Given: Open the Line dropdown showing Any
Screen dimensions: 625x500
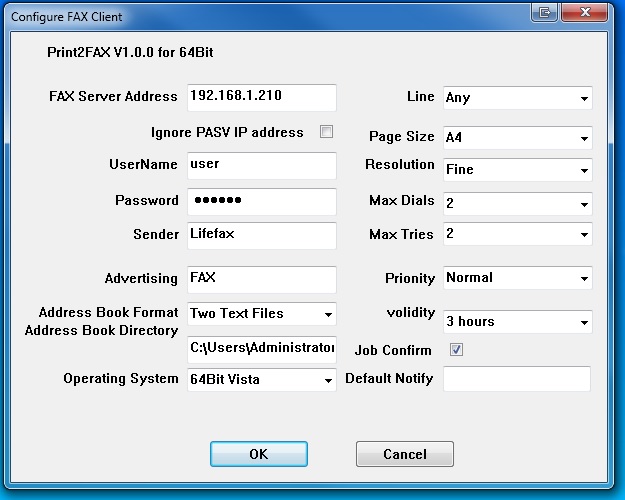Looking at the screenshot, I should pos(517,98).
